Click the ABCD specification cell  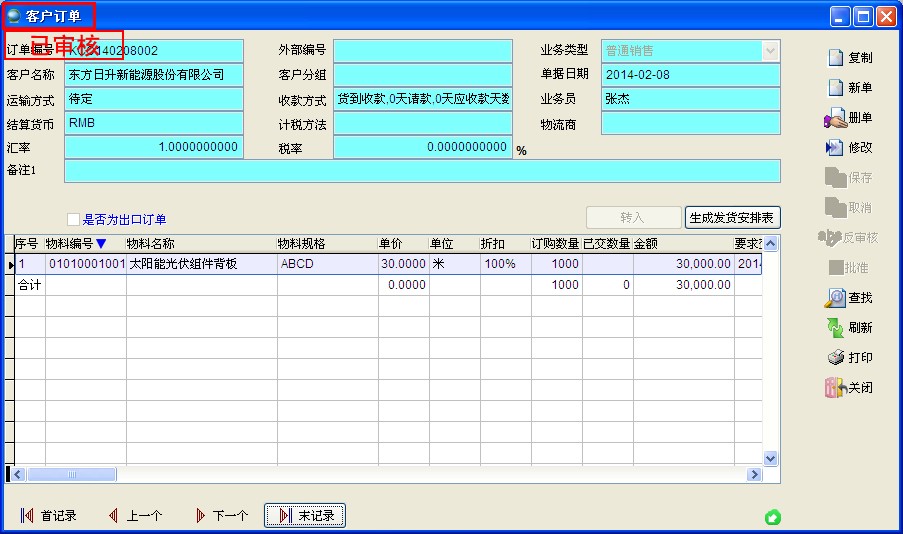tap(328, 264)
